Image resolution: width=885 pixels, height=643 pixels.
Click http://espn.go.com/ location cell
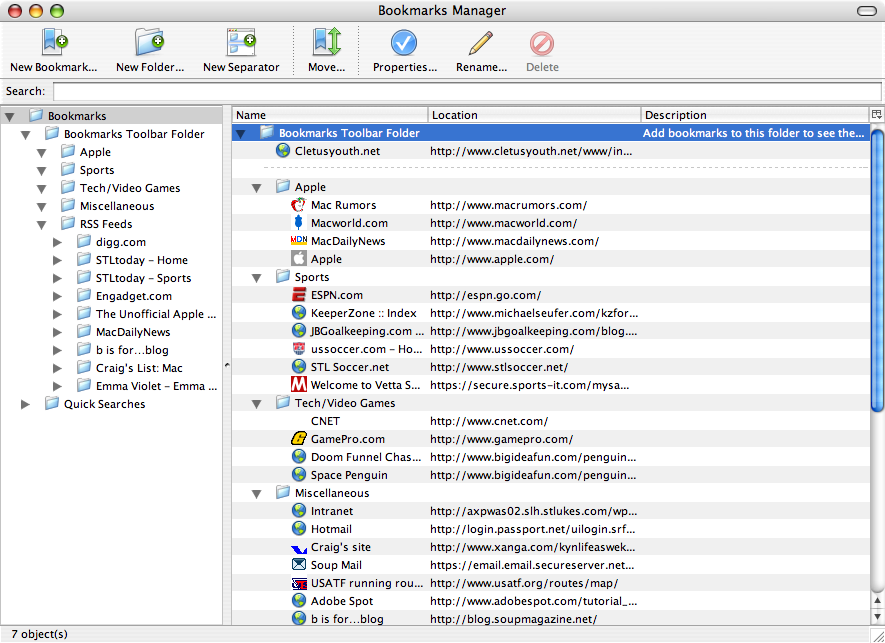pos(485,295)
